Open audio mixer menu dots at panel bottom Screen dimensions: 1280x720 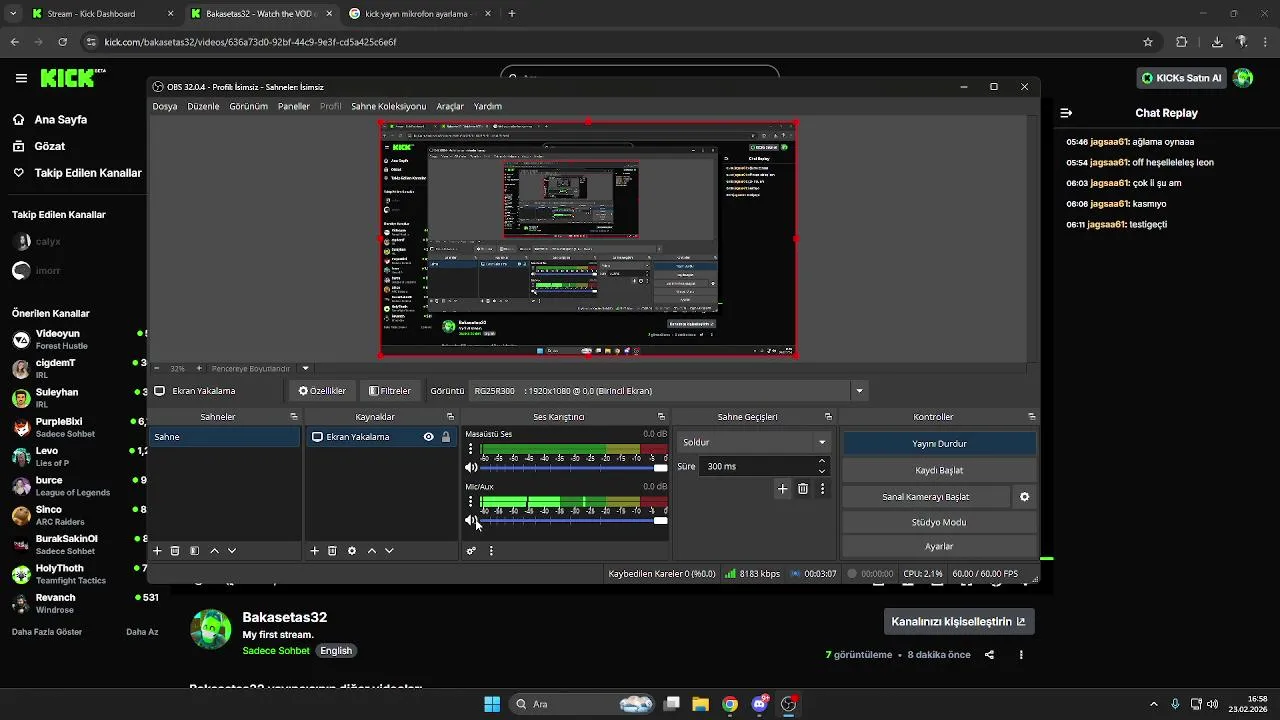click(x=491, y=551)
